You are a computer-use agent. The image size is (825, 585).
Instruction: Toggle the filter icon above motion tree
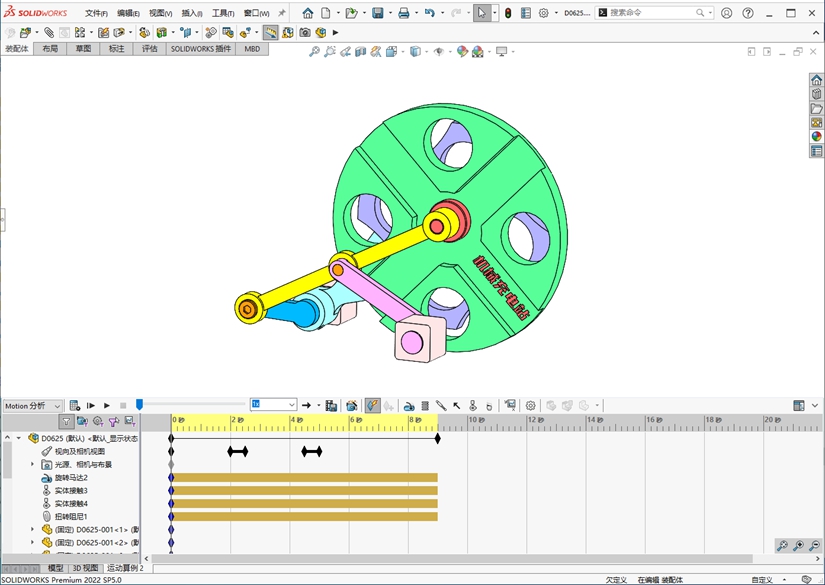pos(66,422)
